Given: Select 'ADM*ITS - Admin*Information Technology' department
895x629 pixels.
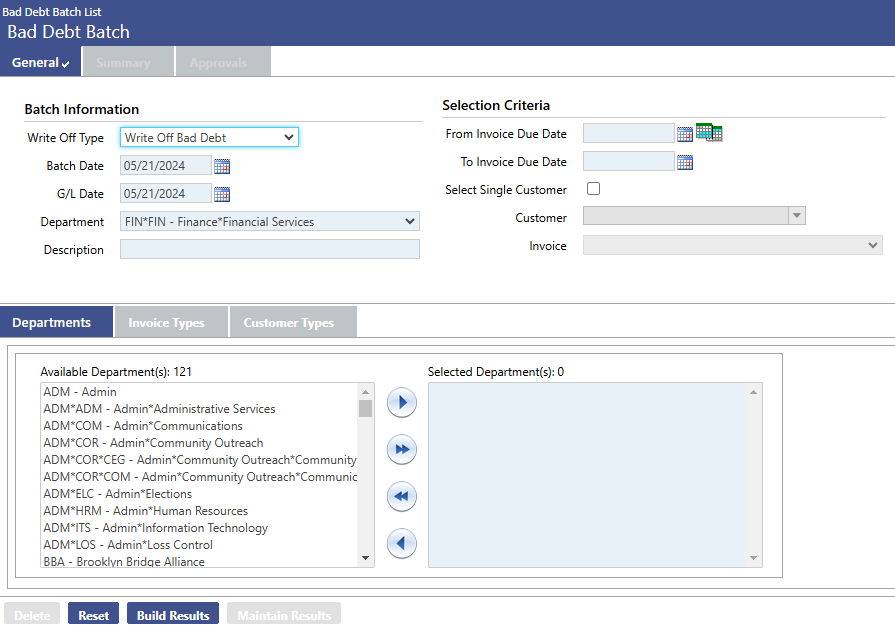Looking at the screenshot, I should tap(199, 528).
